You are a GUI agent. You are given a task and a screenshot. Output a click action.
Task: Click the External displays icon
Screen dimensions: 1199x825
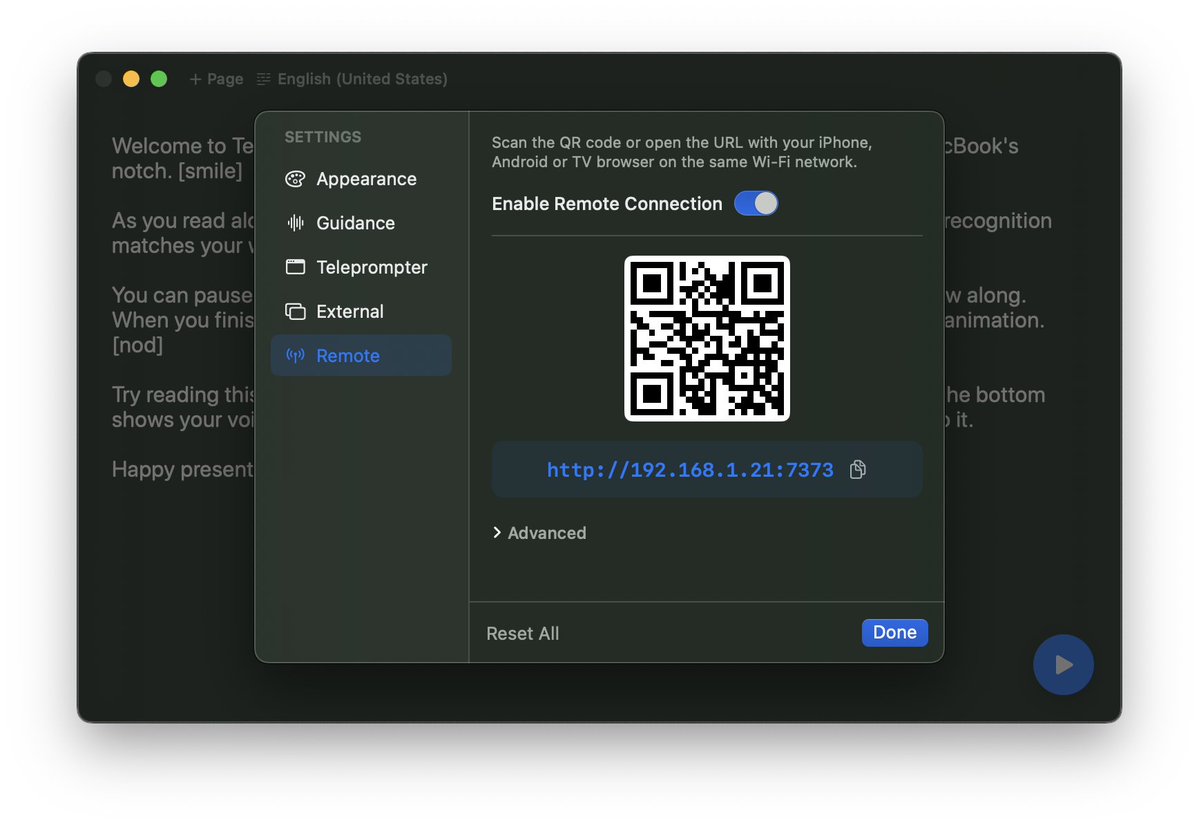point(295,312)
